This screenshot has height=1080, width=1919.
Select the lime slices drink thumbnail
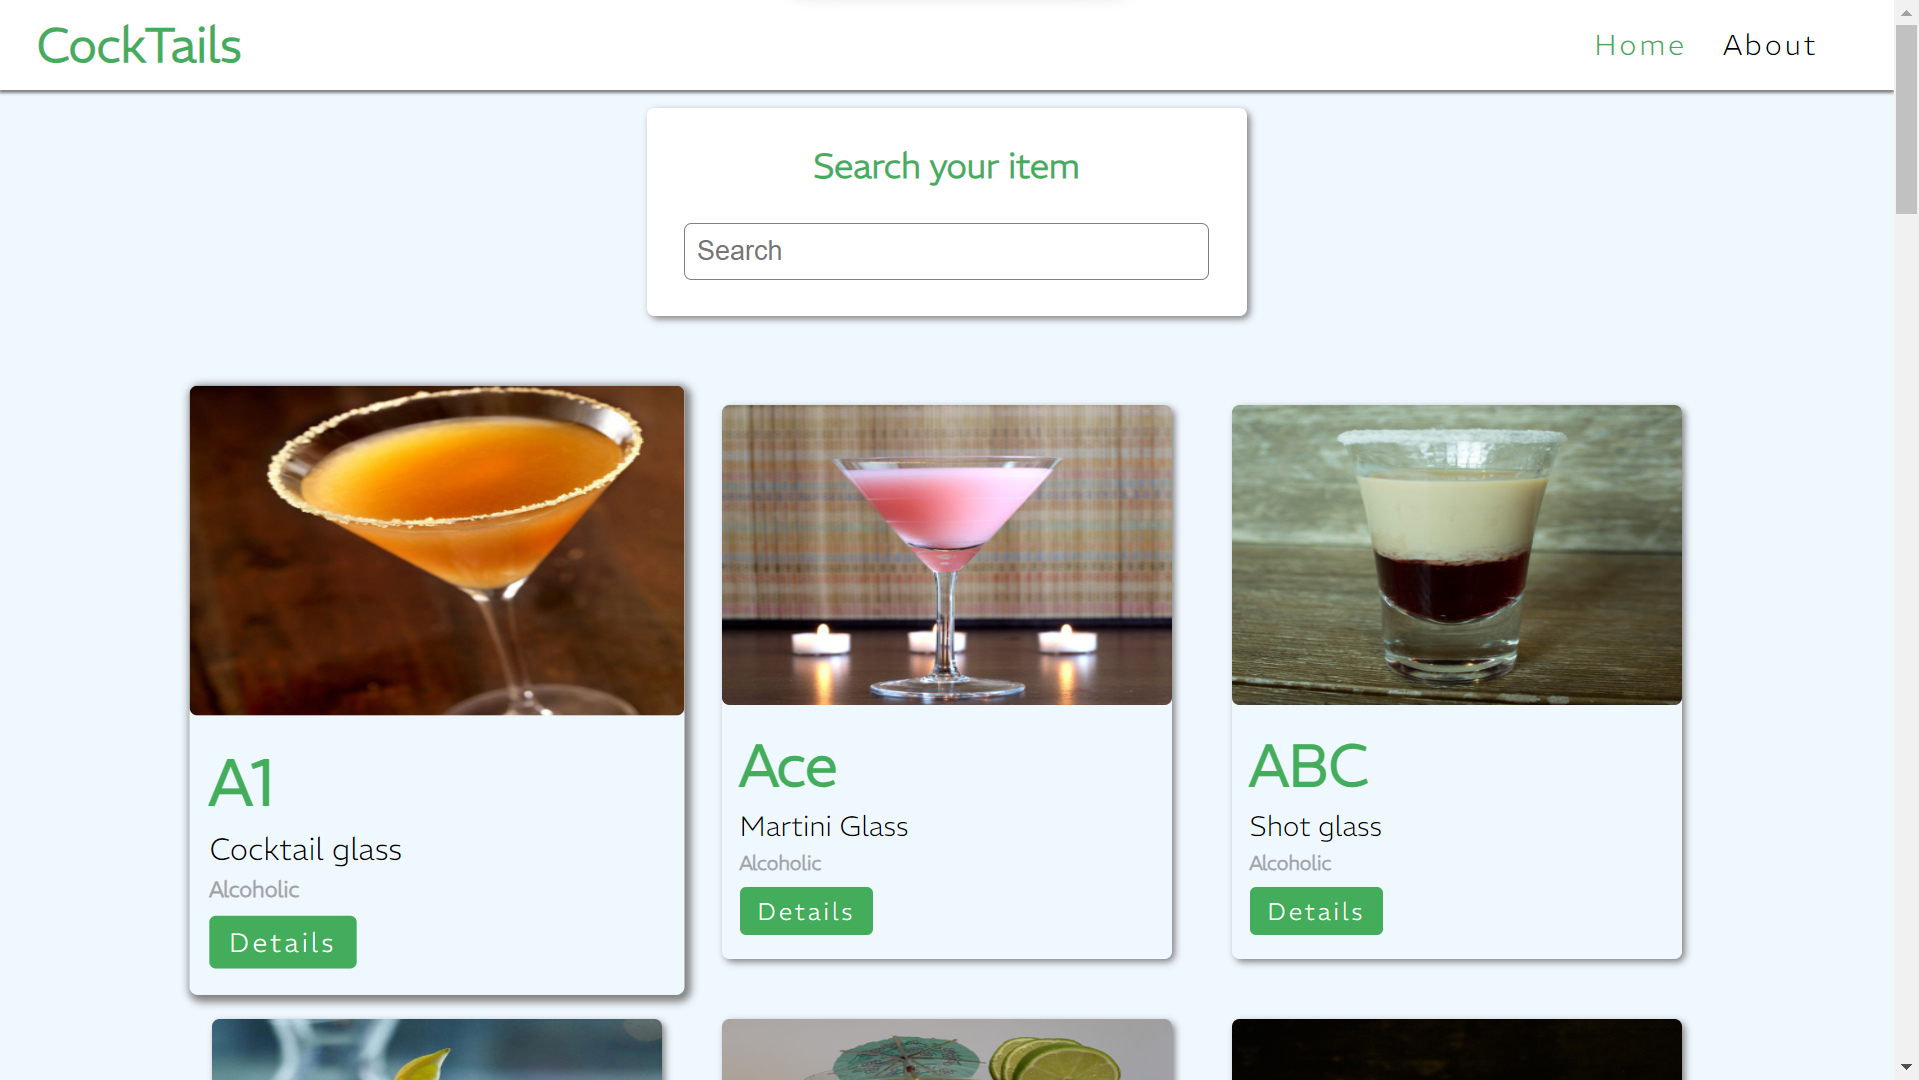947,1049
